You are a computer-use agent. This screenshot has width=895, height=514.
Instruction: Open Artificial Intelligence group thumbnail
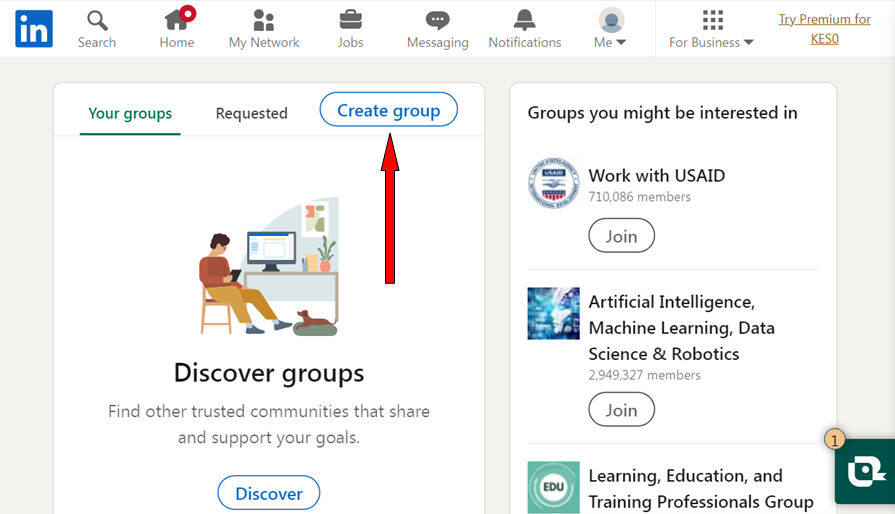554,314
